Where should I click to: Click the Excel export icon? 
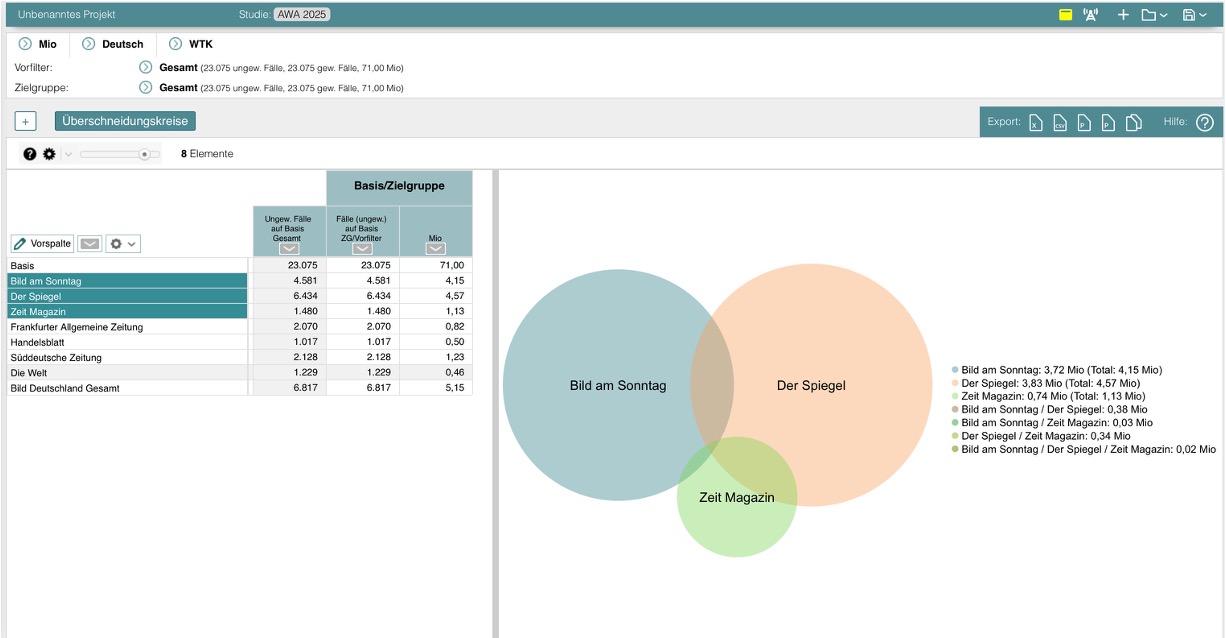(x=1036, y=123)
